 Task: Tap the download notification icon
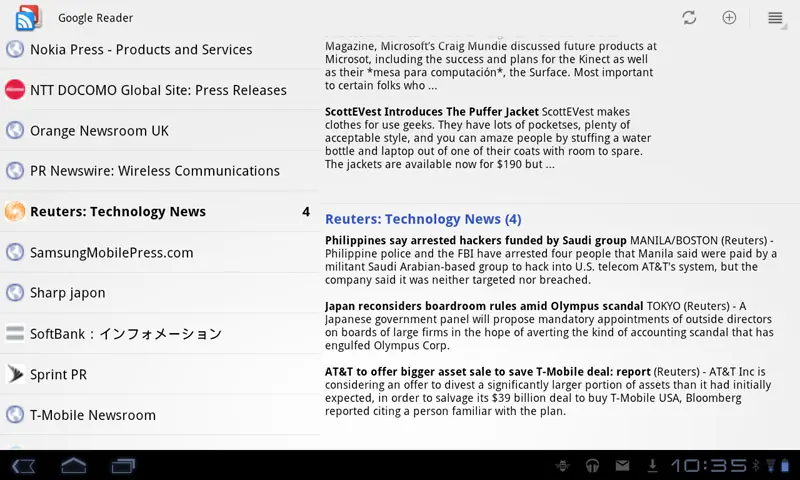(652, 465)
